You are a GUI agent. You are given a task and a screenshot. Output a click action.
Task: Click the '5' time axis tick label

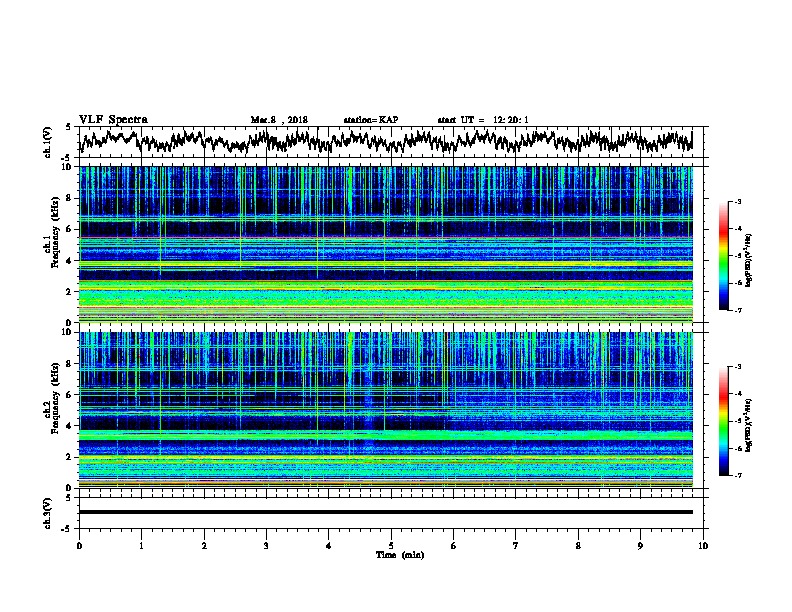point(391,545)
